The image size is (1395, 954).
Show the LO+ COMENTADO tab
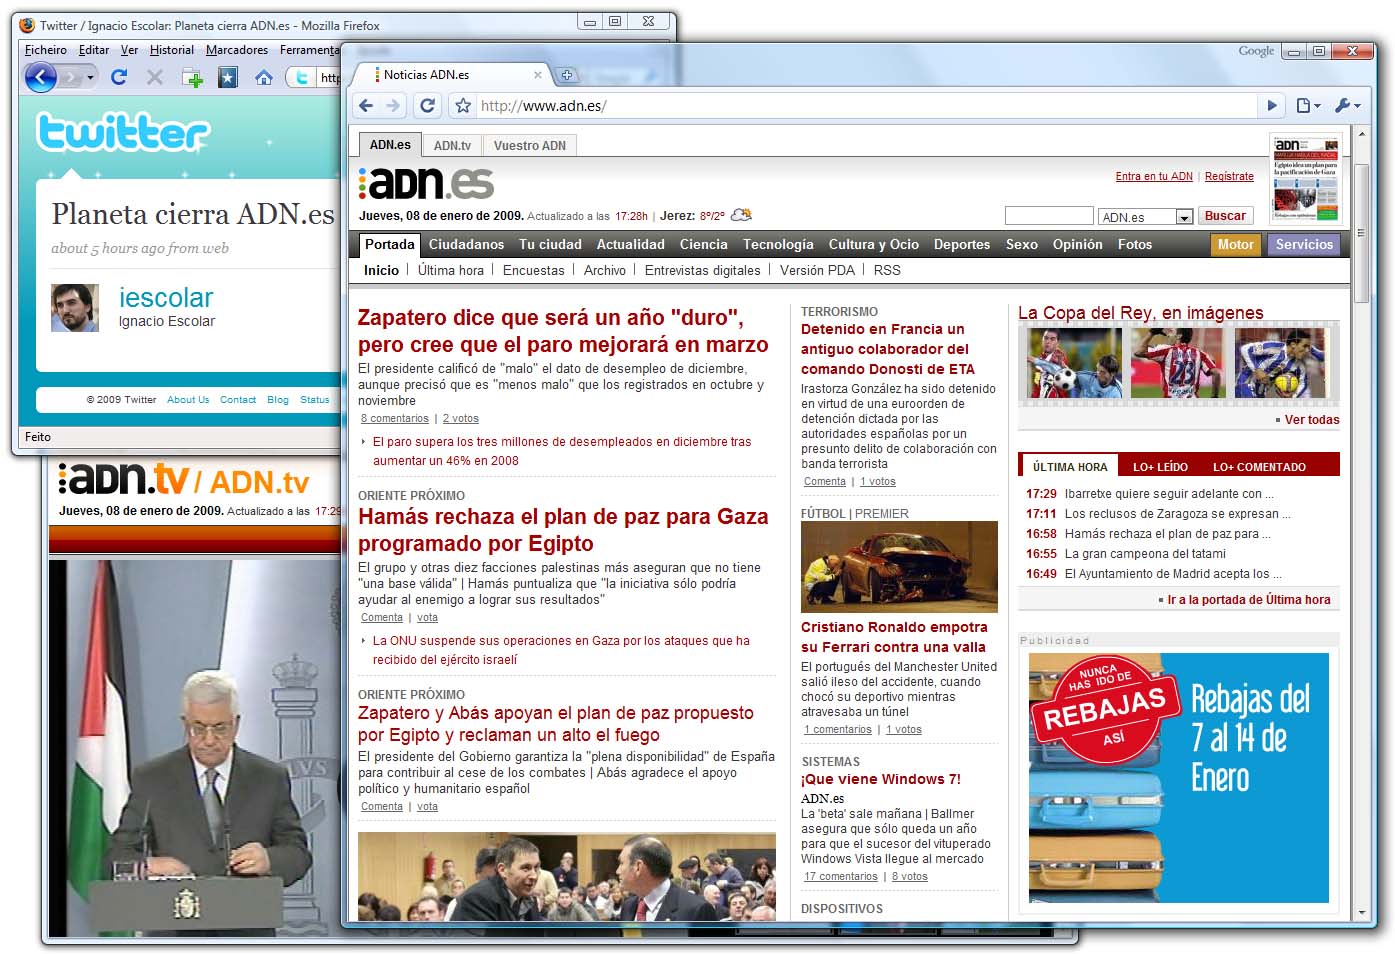coord(1259,467)
